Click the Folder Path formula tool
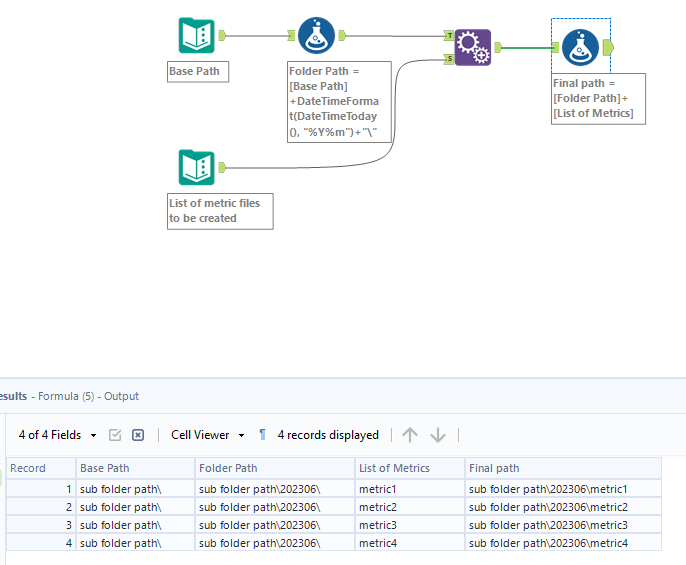This screenshot has width=686, height=565. [316, 35]
